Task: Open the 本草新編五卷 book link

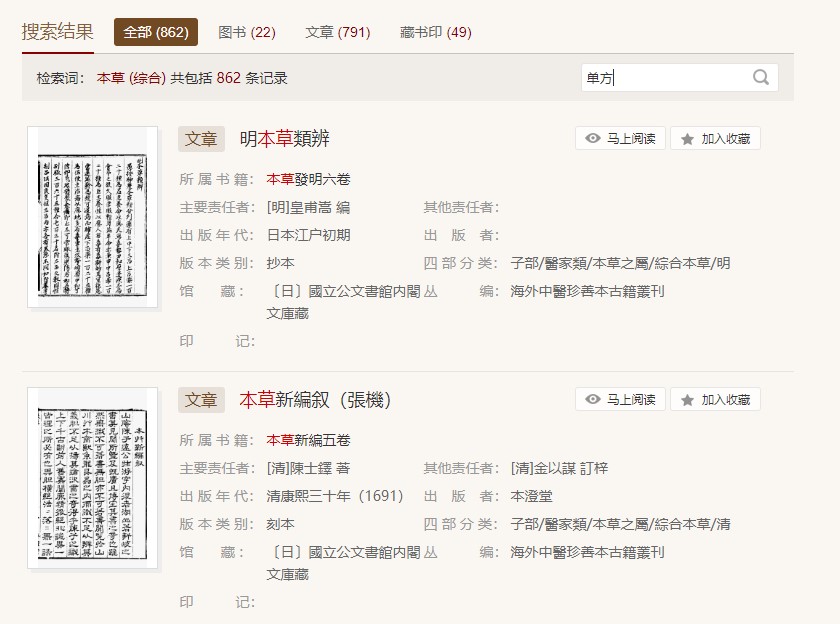Action: click(x=309, y=441)
